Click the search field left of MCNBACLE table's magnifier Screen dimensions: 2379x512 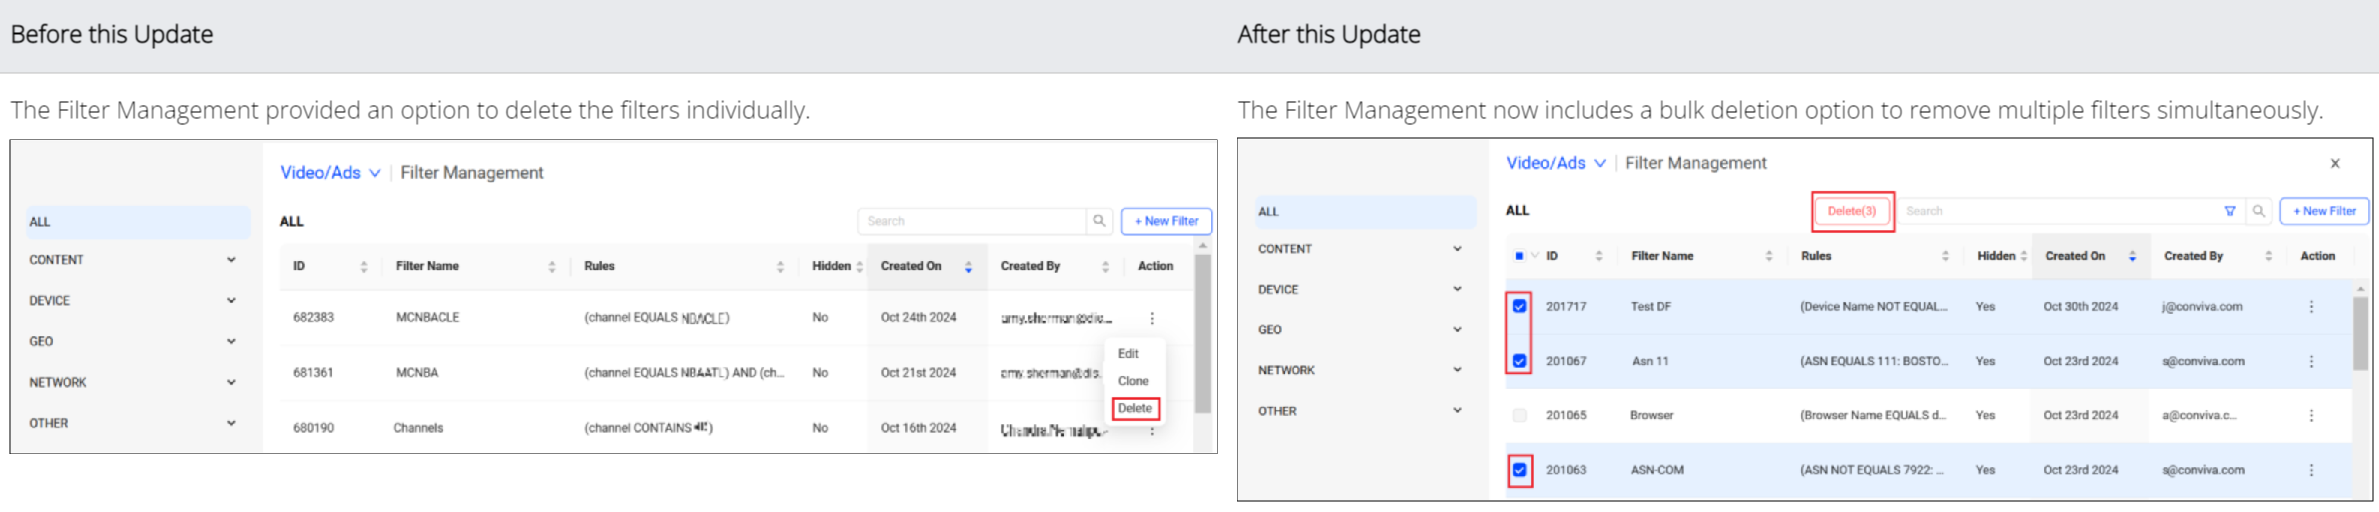coord(970,221)
